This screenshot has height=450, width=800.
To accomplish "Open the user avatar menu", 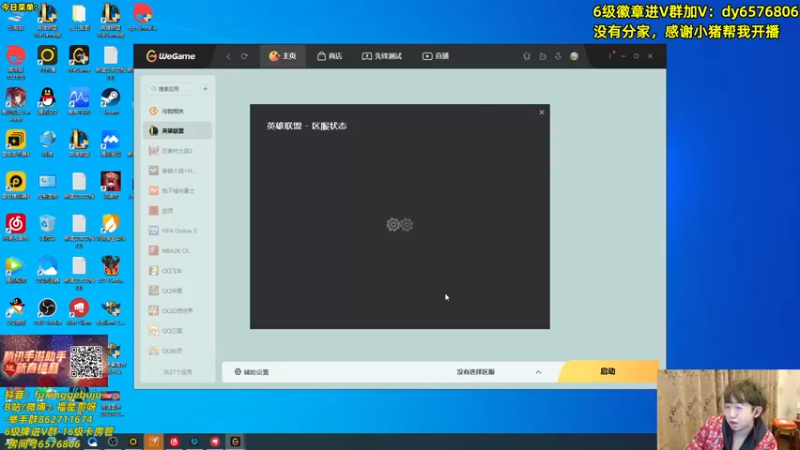I will click(x=574, y=56).
